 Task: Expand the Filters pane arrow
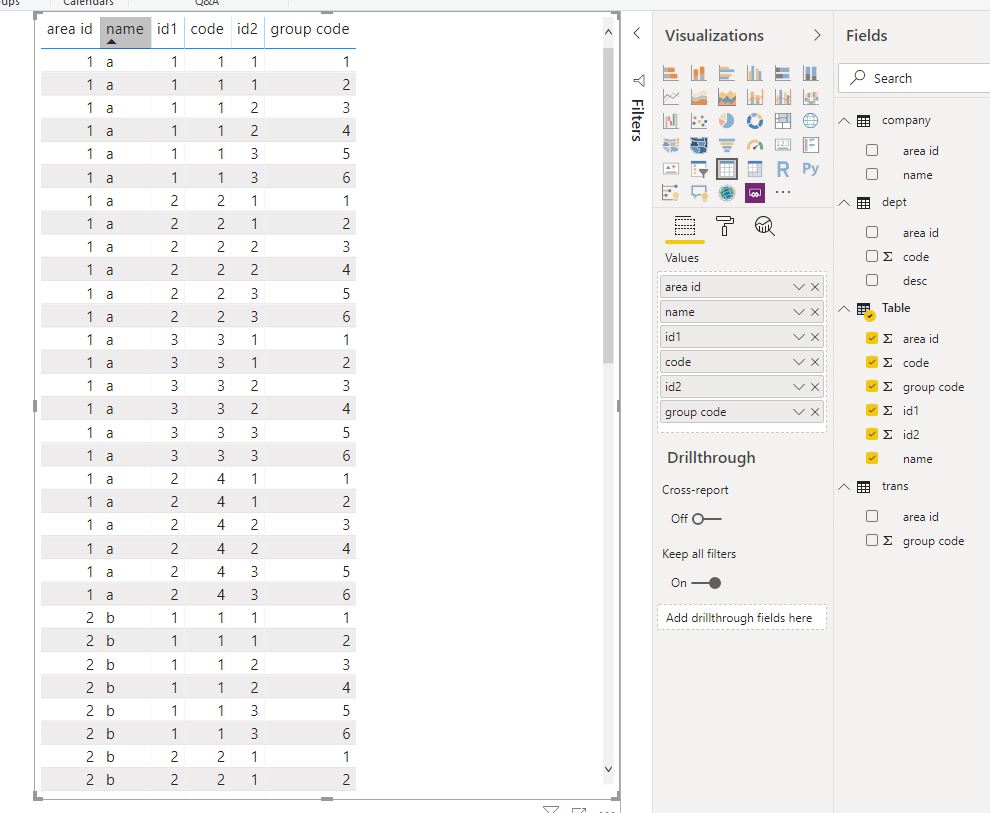(637, 33)
